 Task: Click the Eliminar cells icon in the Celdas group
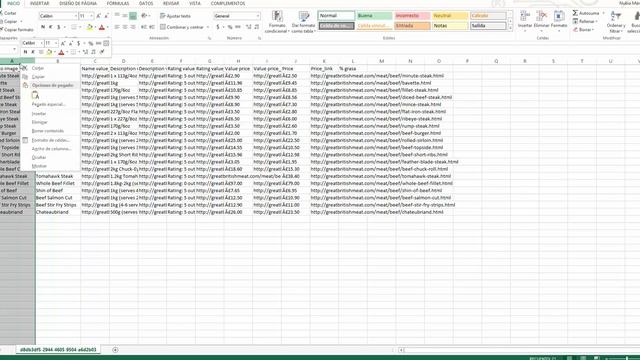coord(542,16)
